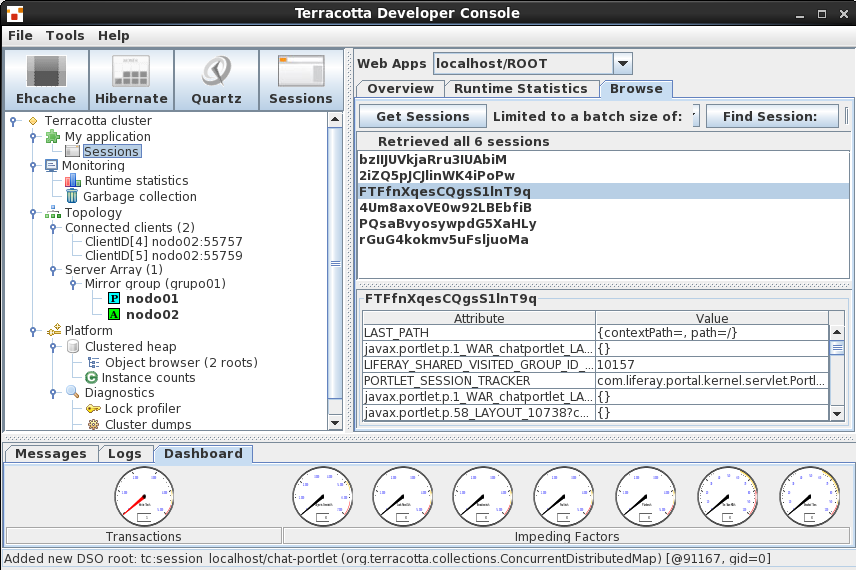Select session PQsaBvyosywpdG5XaHLy
The width and height of the screenshot is (856, 570).
tap(603, 223)
